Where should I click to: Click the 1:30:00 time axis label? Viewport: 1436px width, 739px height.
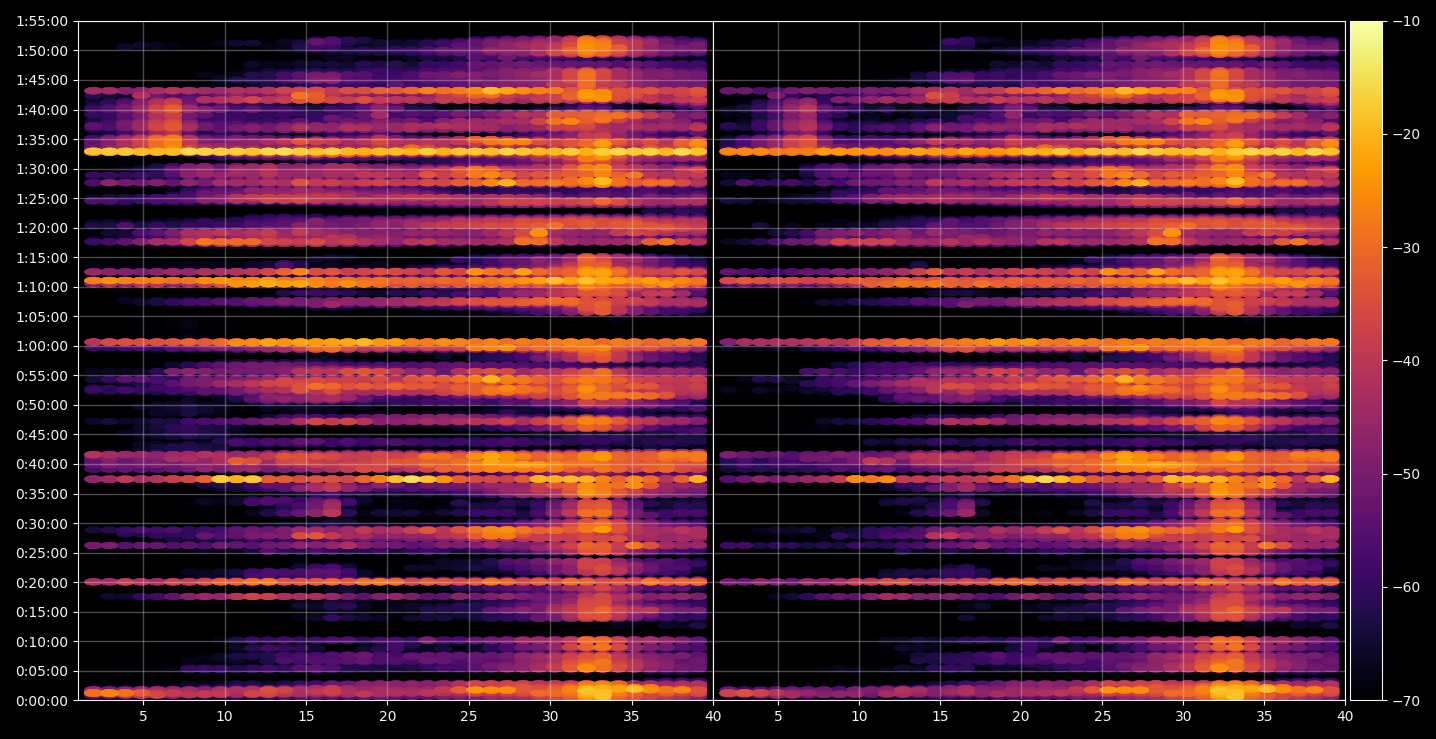pos(42,169)
